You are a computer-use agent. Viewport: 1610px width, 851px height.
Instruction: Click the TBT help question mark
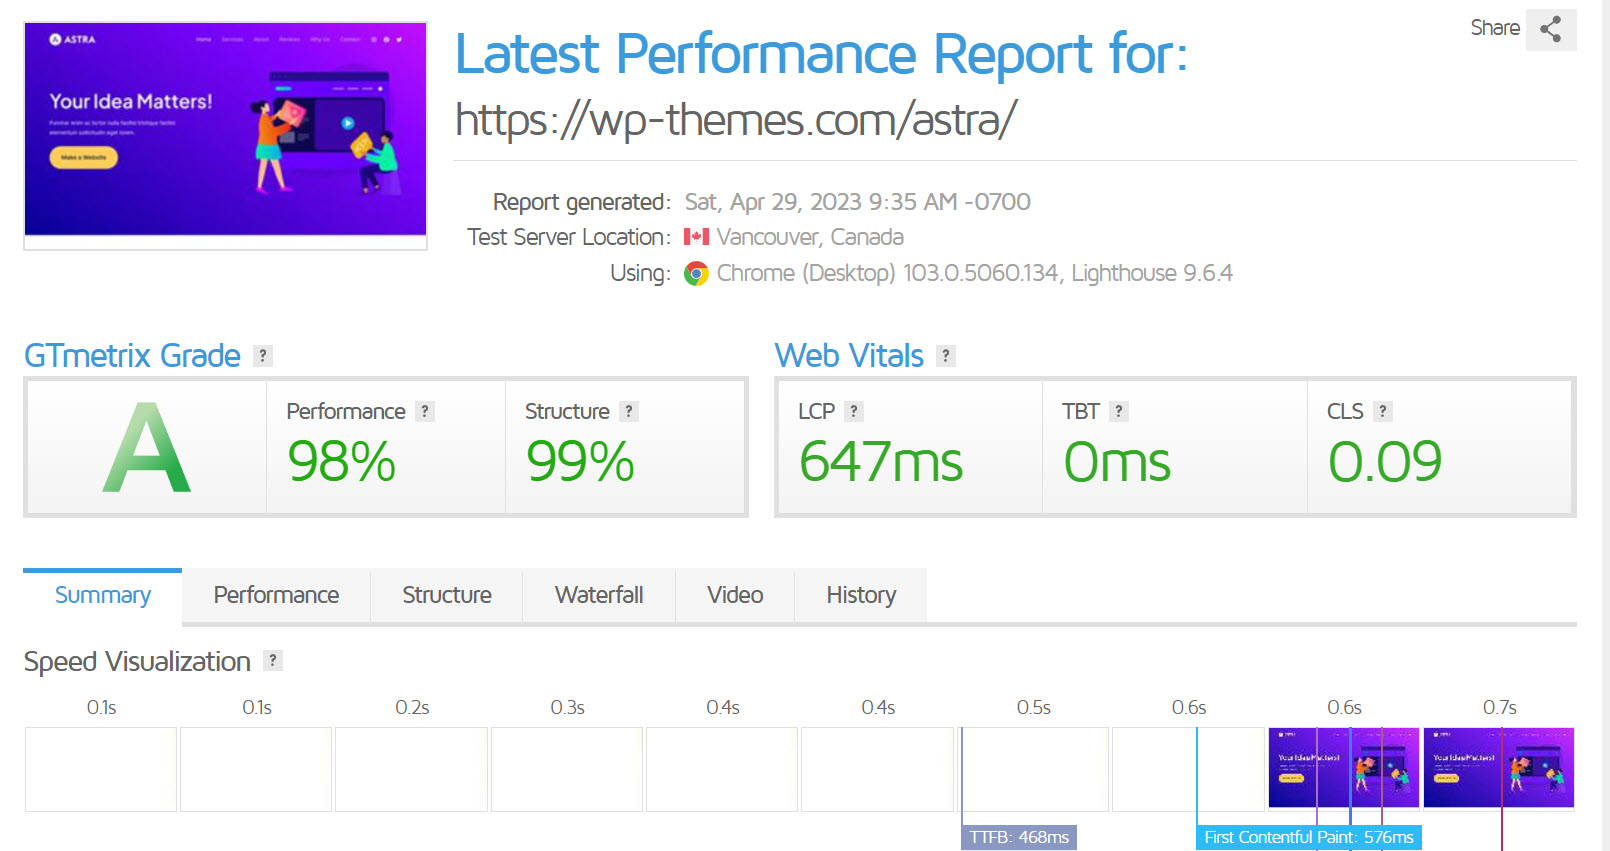1119,411
